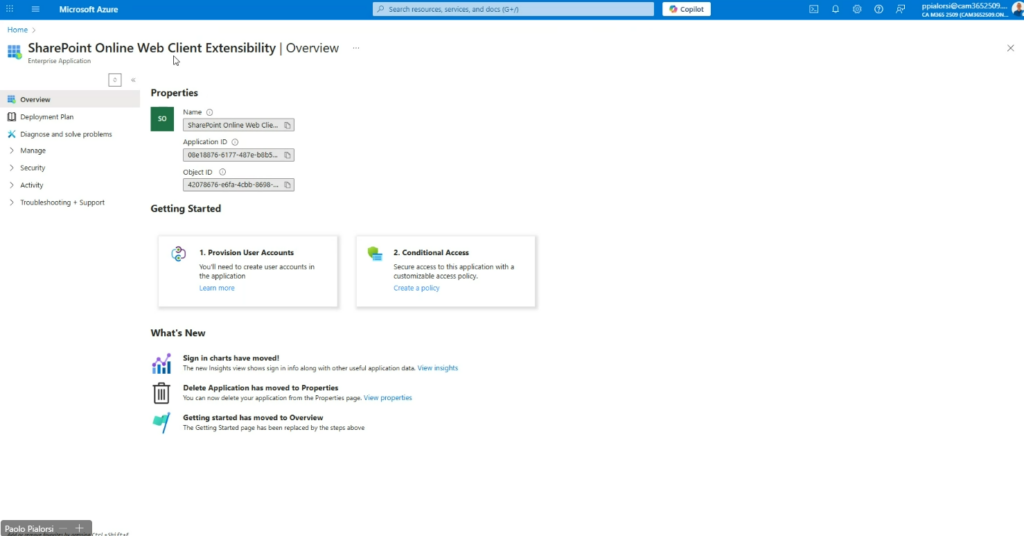Open the app launcher waffle icon
1024x536 pixels.
tap(10, 9)
